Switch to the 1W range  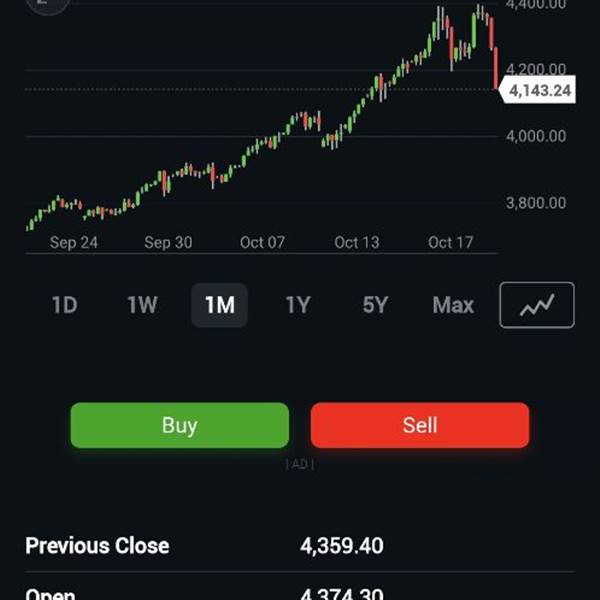tap(142, 305)
